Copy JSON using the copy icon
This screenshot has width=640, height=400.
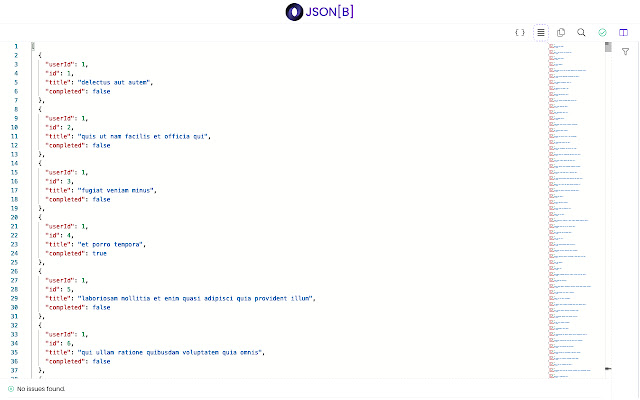[x=561, y=32]
